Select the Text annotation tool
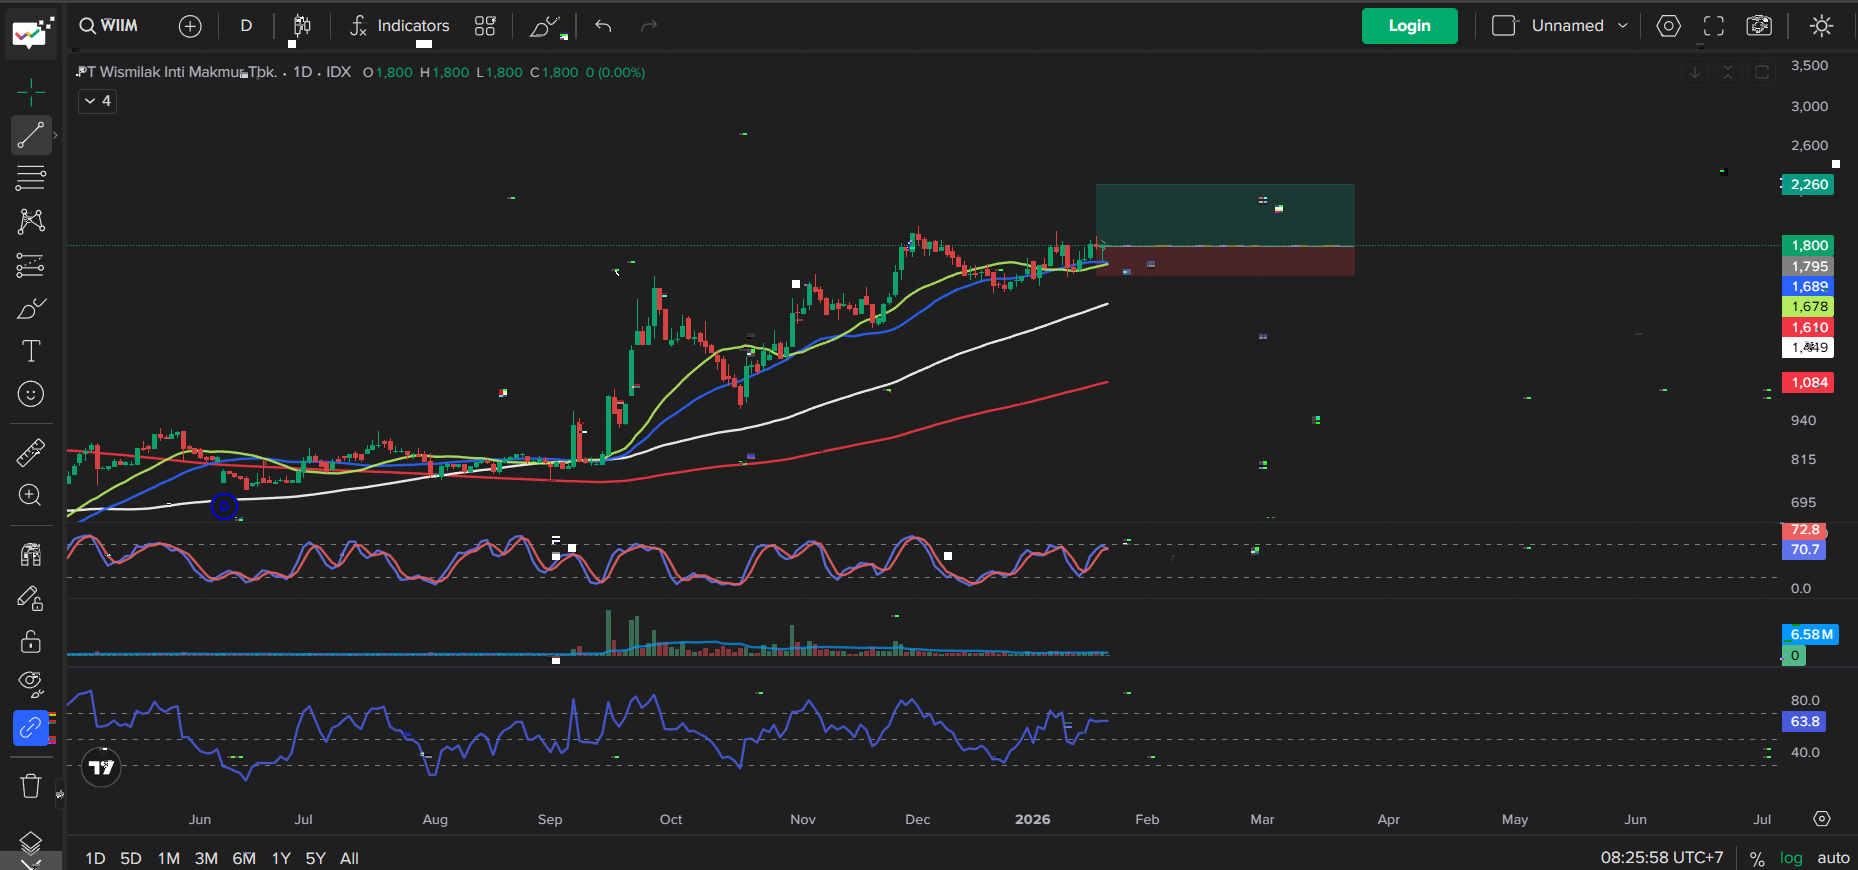Image resolution: width=1858 pixels, height=870 pixels. coord(31,351)
